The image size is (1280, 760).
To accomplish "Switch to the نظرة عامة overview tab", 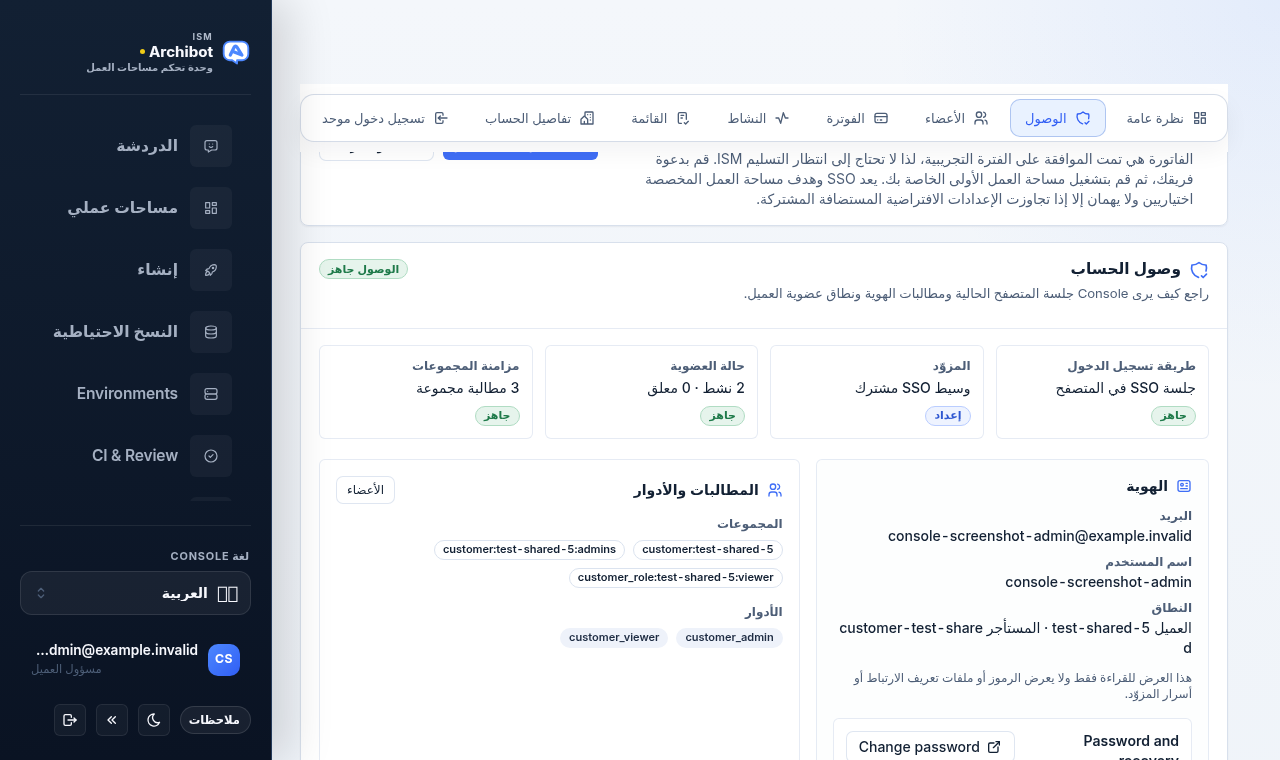I will [1166, 118].
